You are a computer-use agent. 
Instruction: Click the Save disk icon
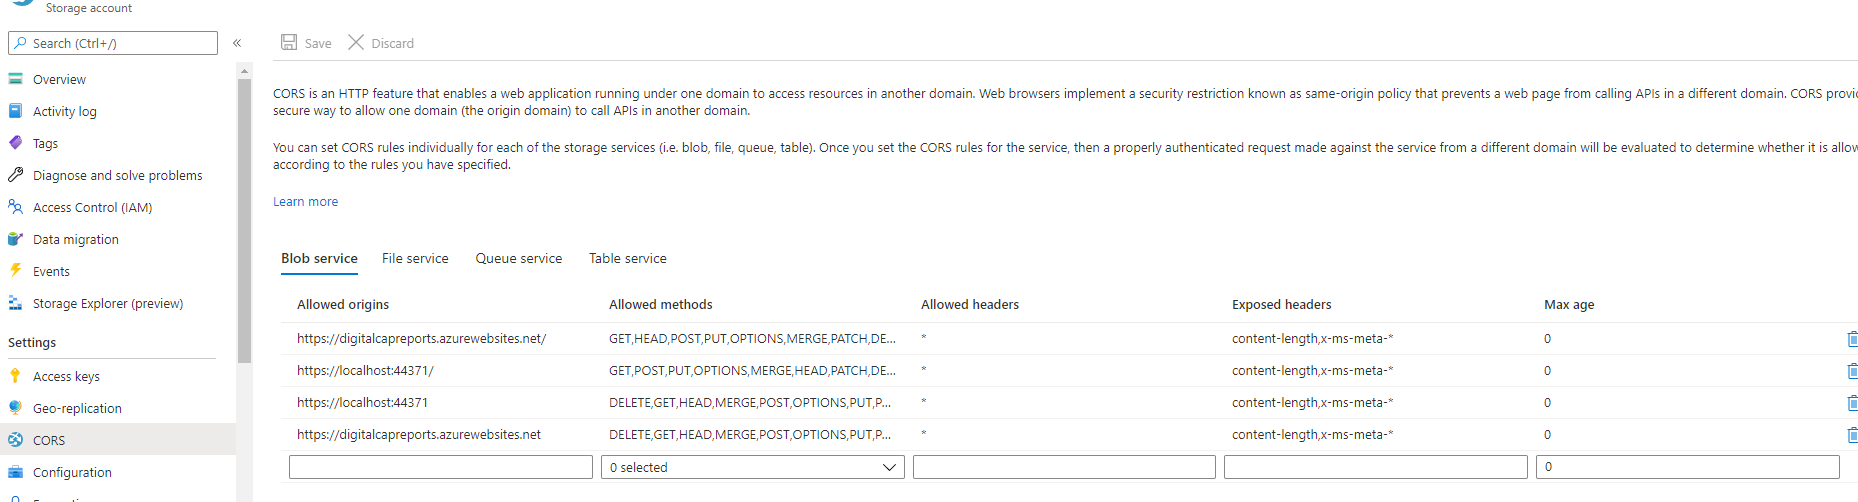pos(289,42)
